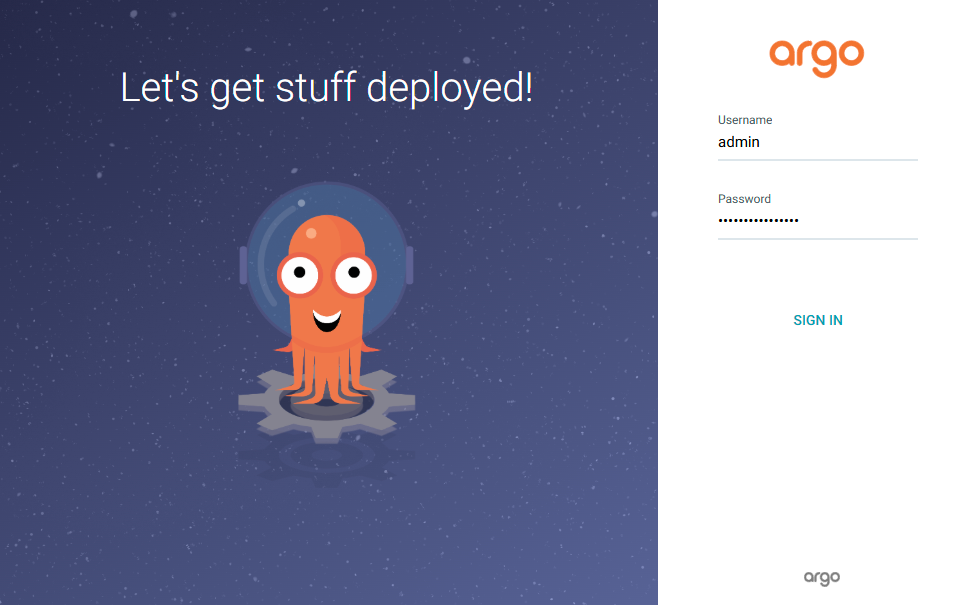
Task: Click the 'Let's get stuff deployed!' heading
Action: [326, 88]
